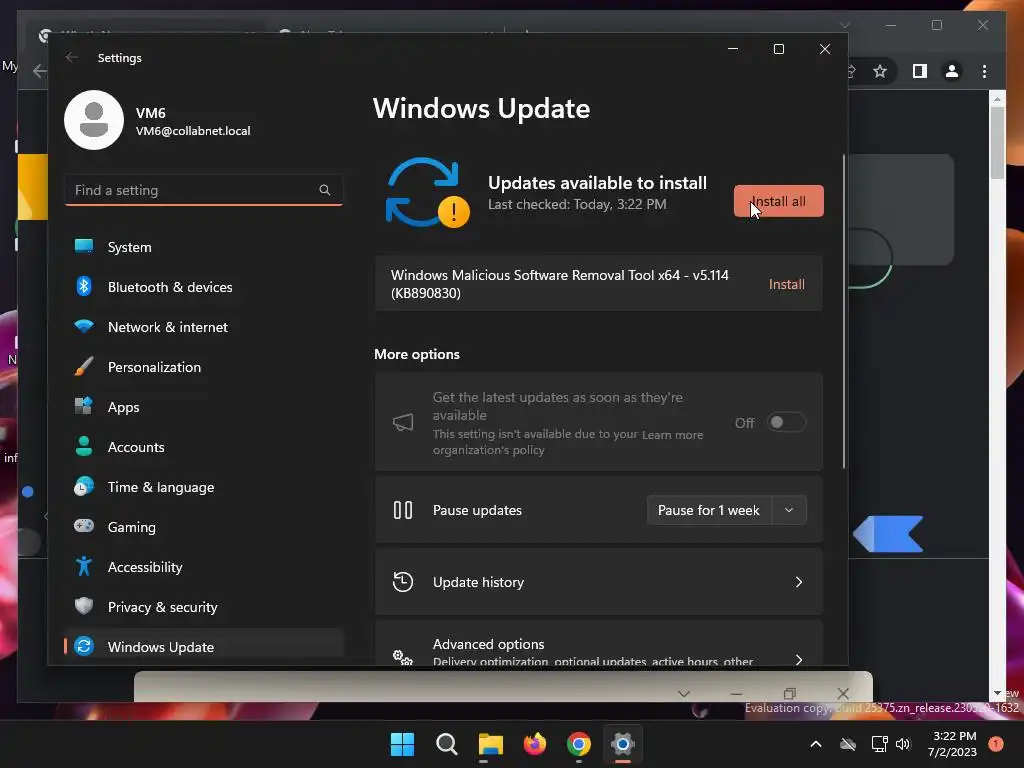Screen dimensions: 1024x768
Task: Launch Firefox from the taskbar
Action: pos(535,744)
